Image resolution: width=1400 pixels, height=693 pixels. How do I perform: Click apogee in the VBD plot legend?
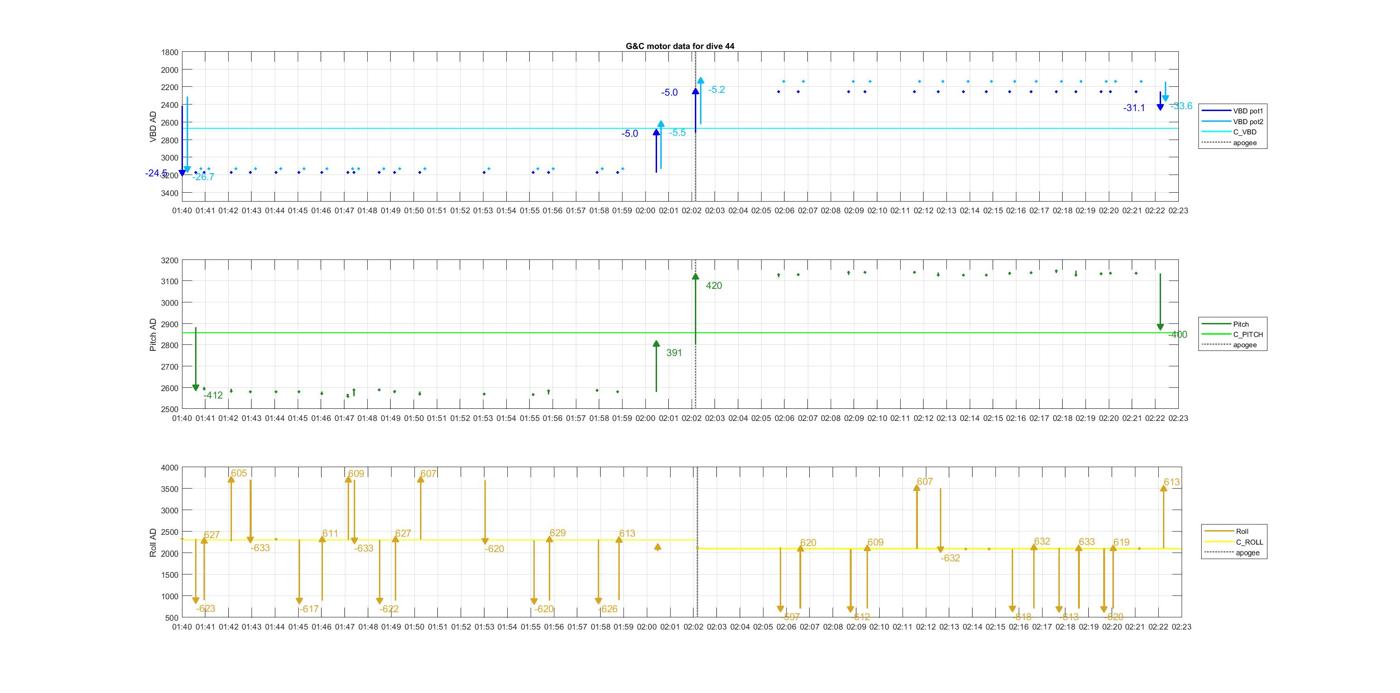pos(1230,143)
